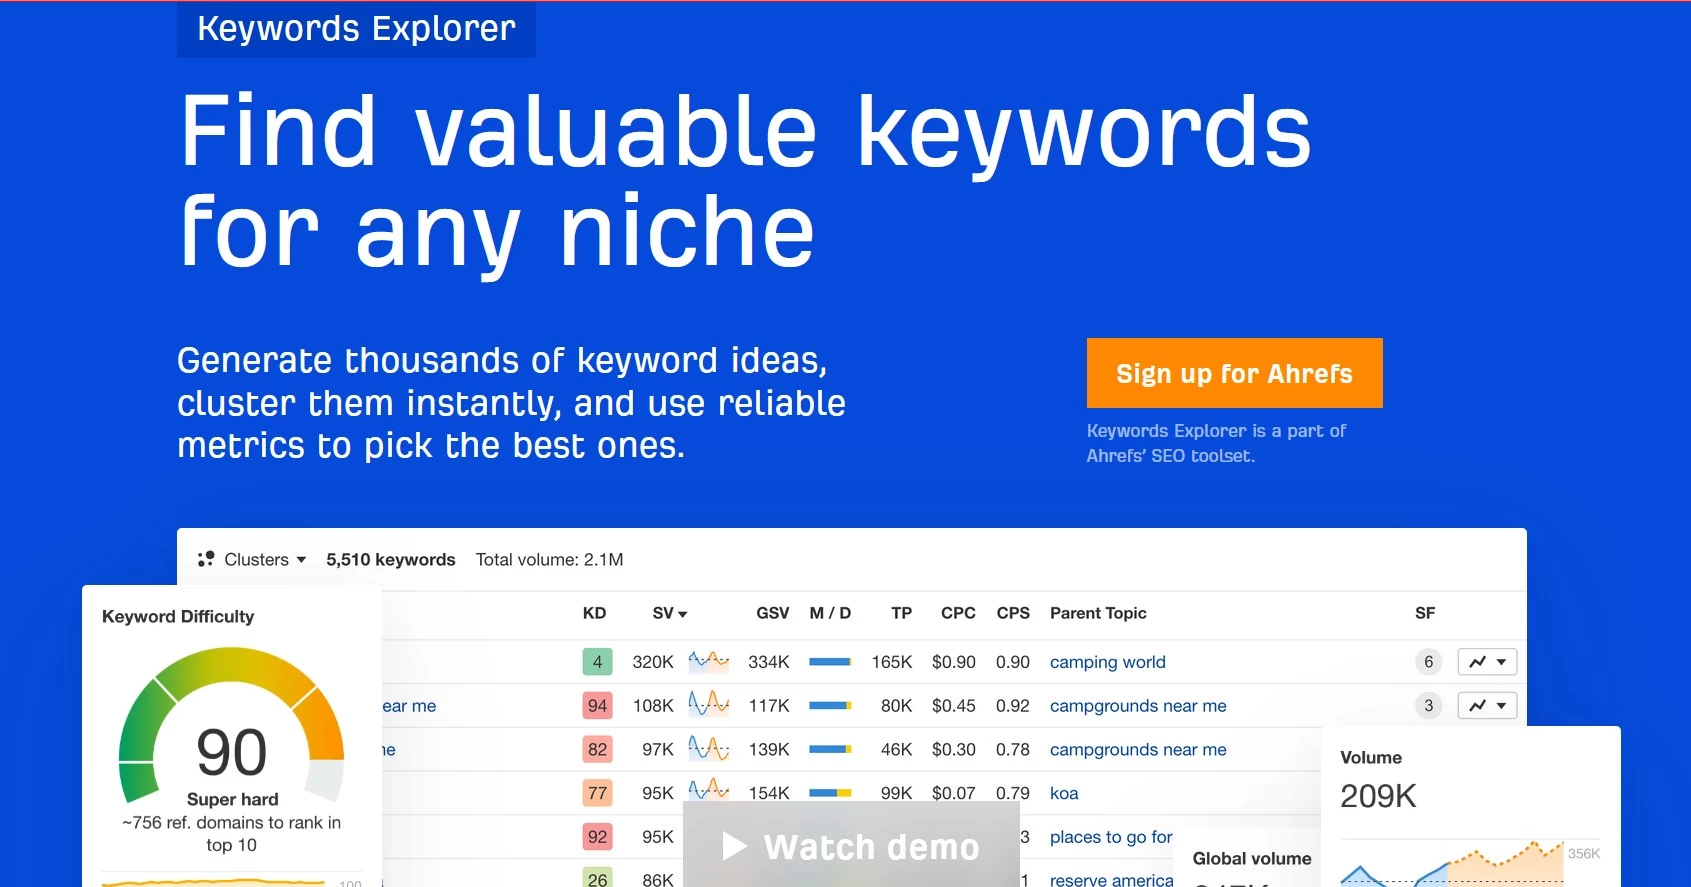Click the SF badge showing 3
1691x887 pixels.
(1428, 706)
